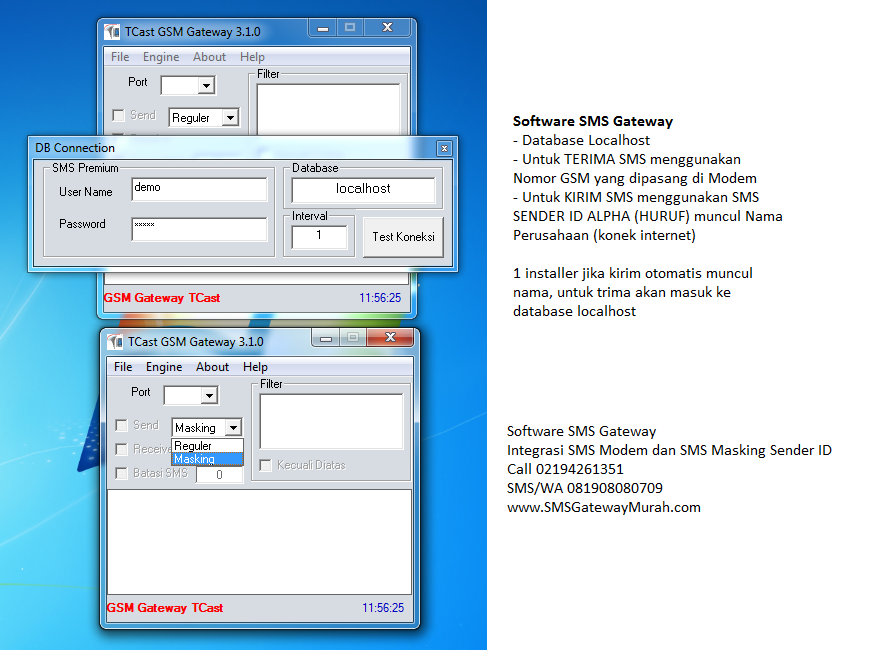Click the bold Software SMS Gateway heading
This screenshot has height=650, width=884.
593,121
